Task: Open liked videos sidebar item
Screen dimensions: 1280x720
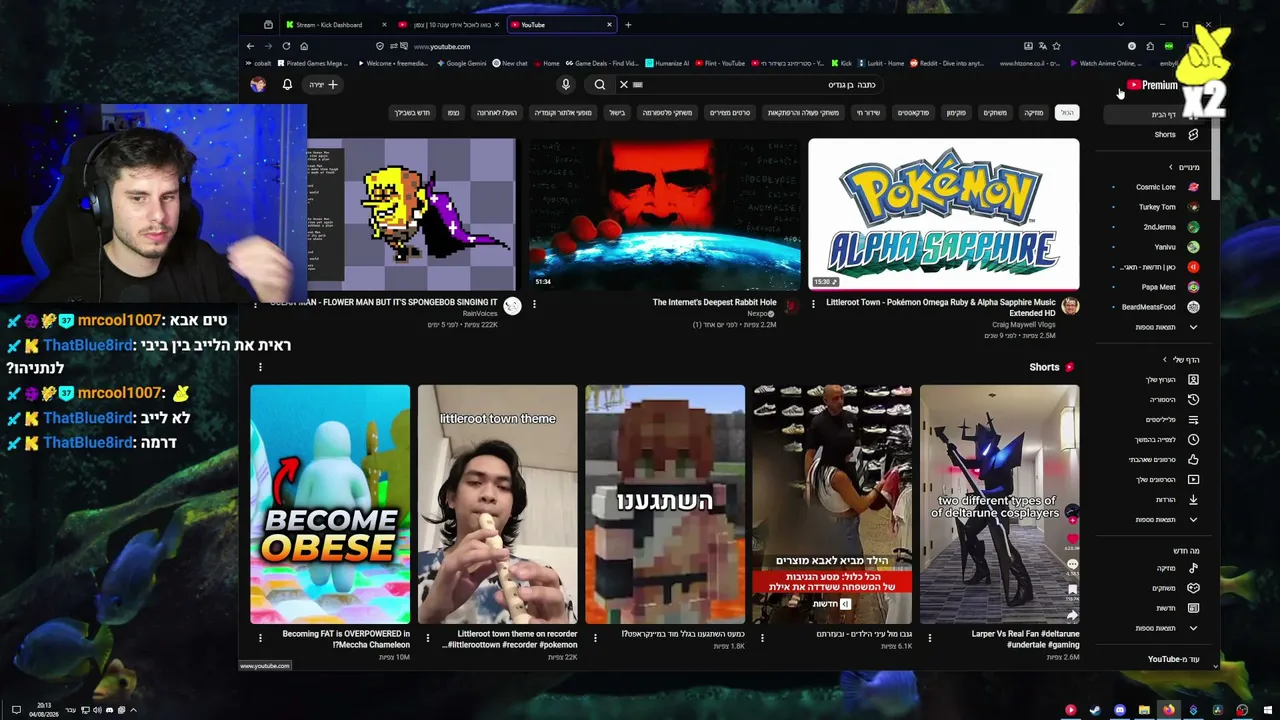Action: pyautogui.click(x=1156, y=460)
